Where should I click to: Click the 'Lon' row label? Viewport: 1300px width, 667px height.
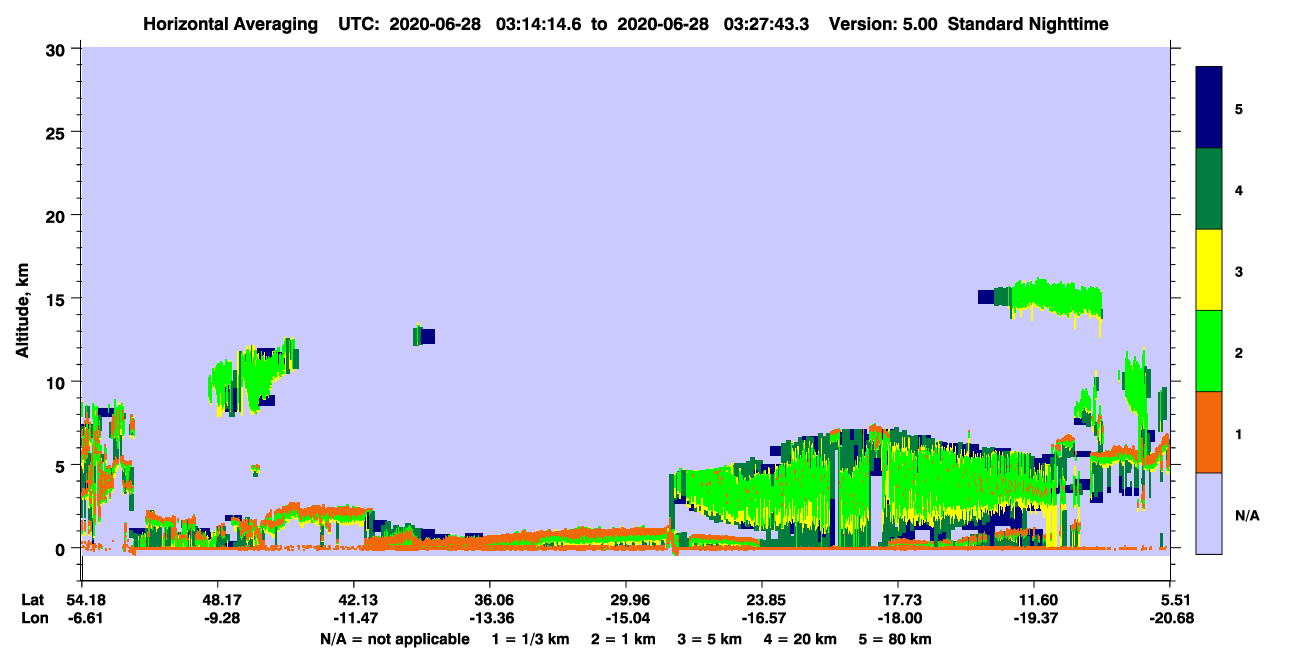tap(33, 618)
